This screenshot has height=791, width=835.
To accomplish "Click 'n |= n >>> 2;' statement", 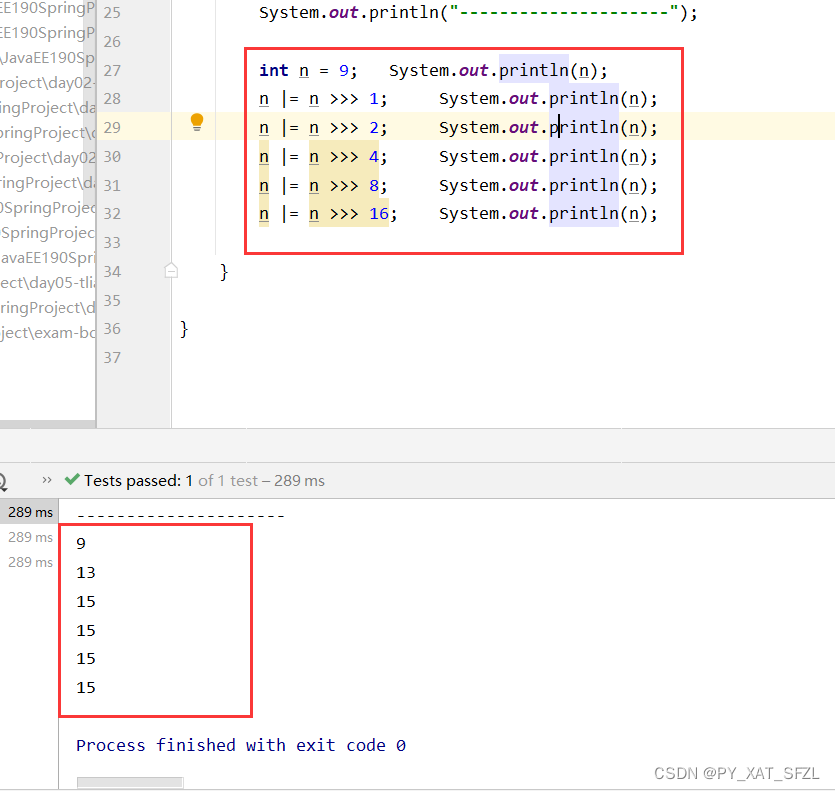I will click(x=323, y=128).
